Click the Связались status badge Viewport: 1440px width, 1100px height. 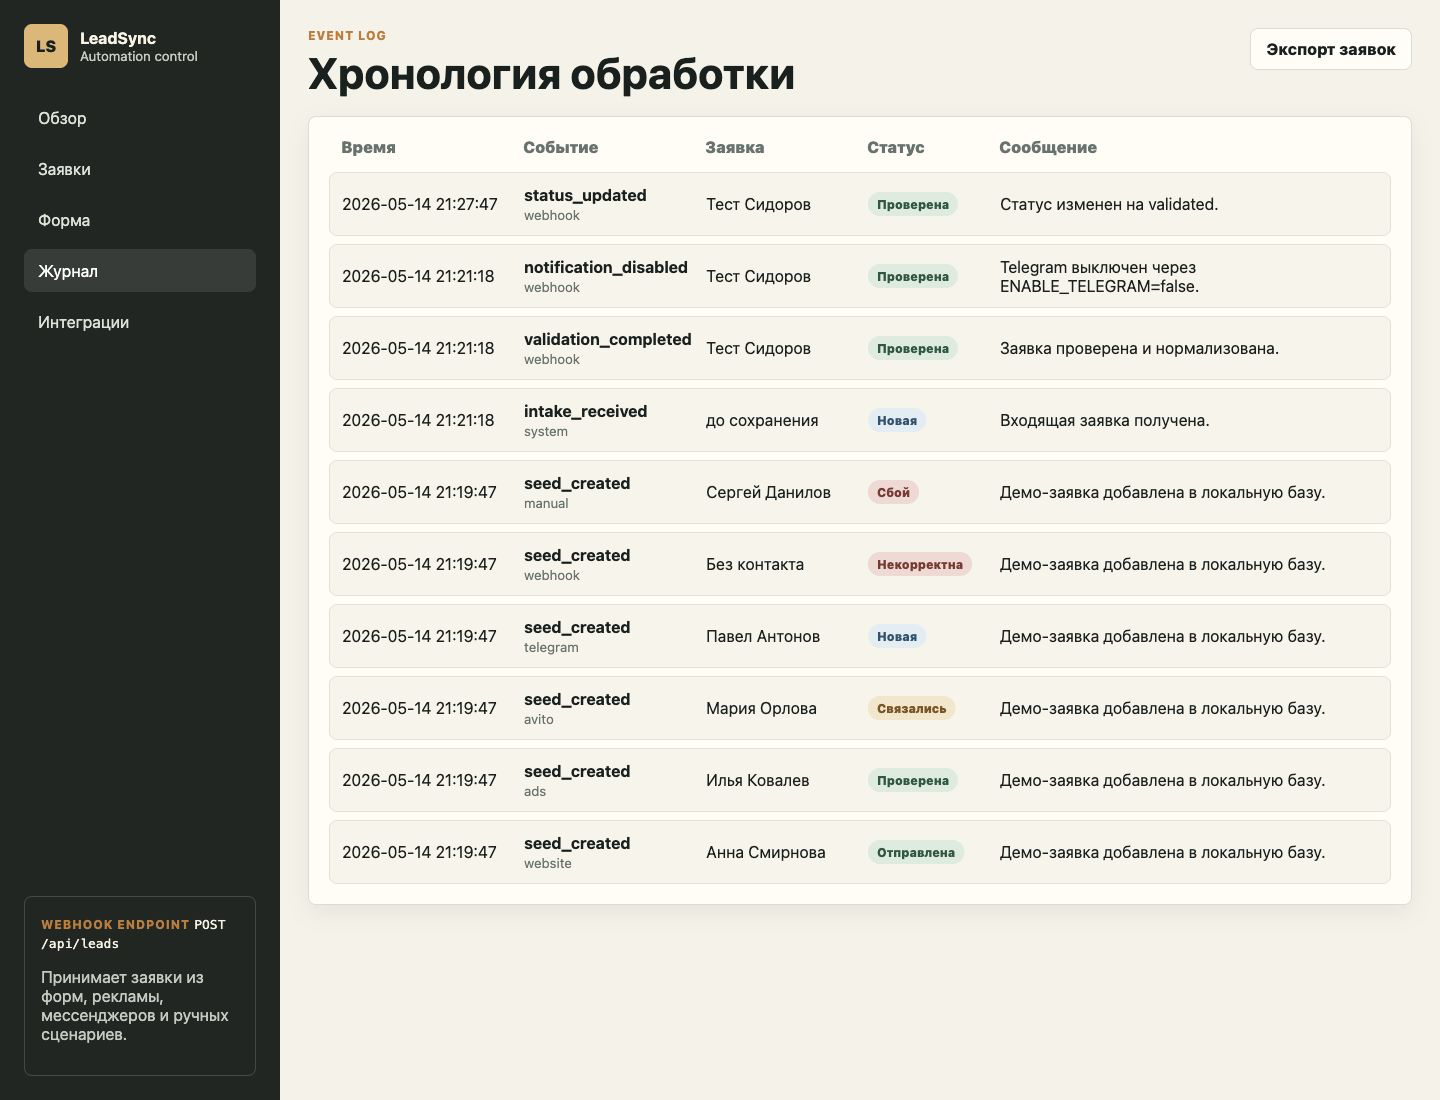(911, 708)
